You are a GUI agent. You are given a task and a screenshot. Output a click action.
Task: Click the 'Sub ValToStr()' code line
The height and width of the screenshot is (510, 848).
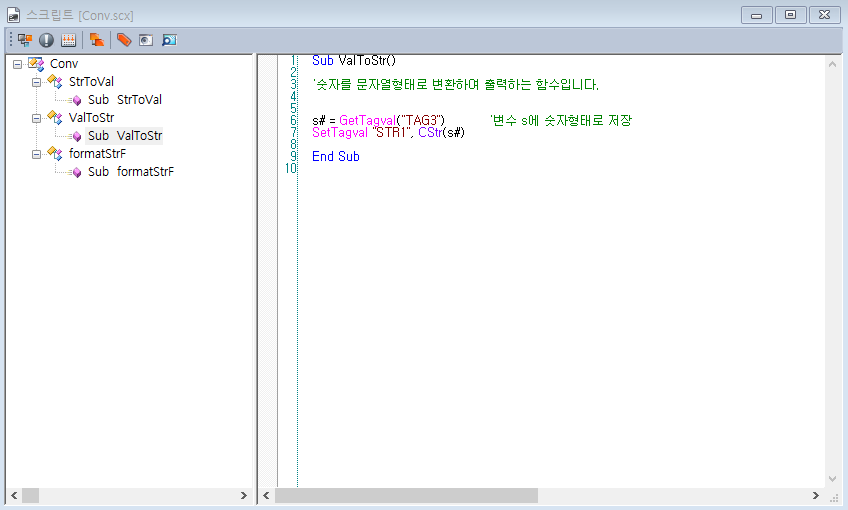(x=354, y=61)
